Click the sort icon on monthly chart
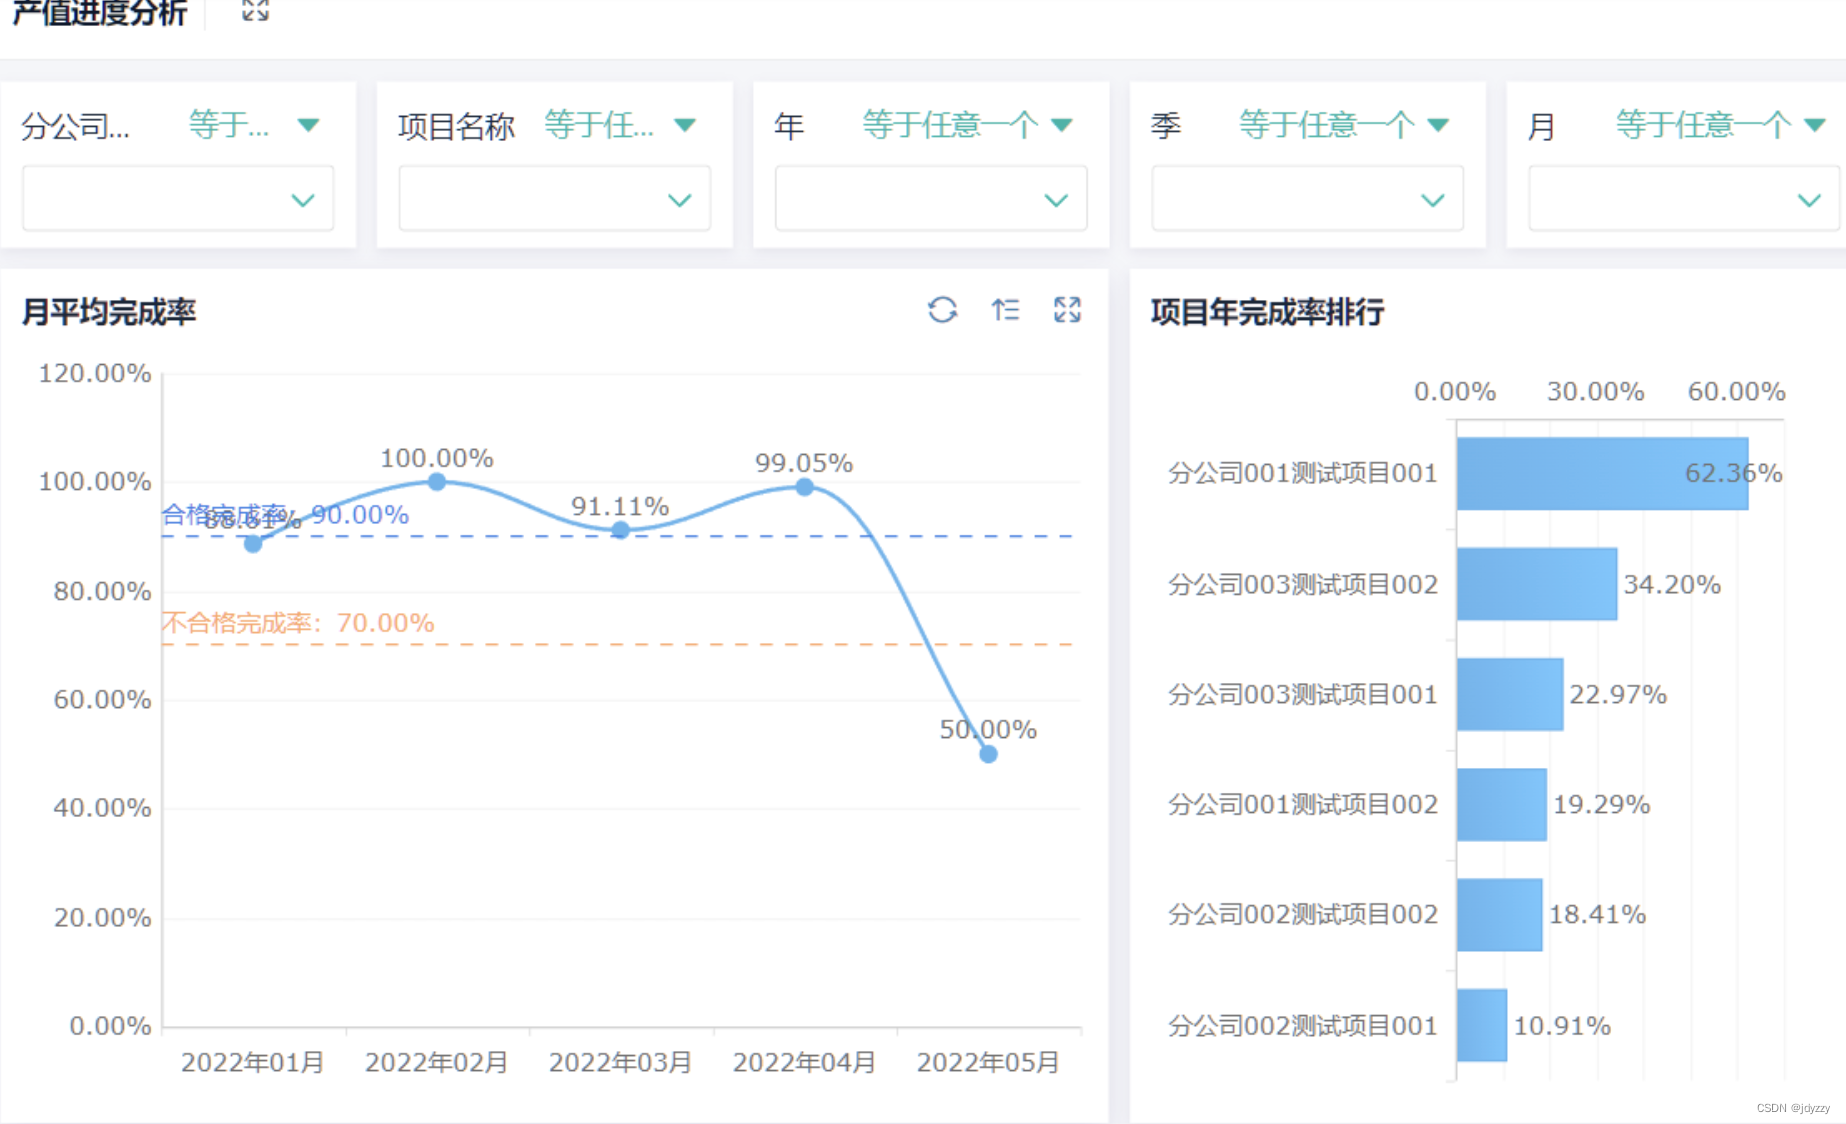Viewport: 1846px width, 1124px height. click(x=1005, y=310)
